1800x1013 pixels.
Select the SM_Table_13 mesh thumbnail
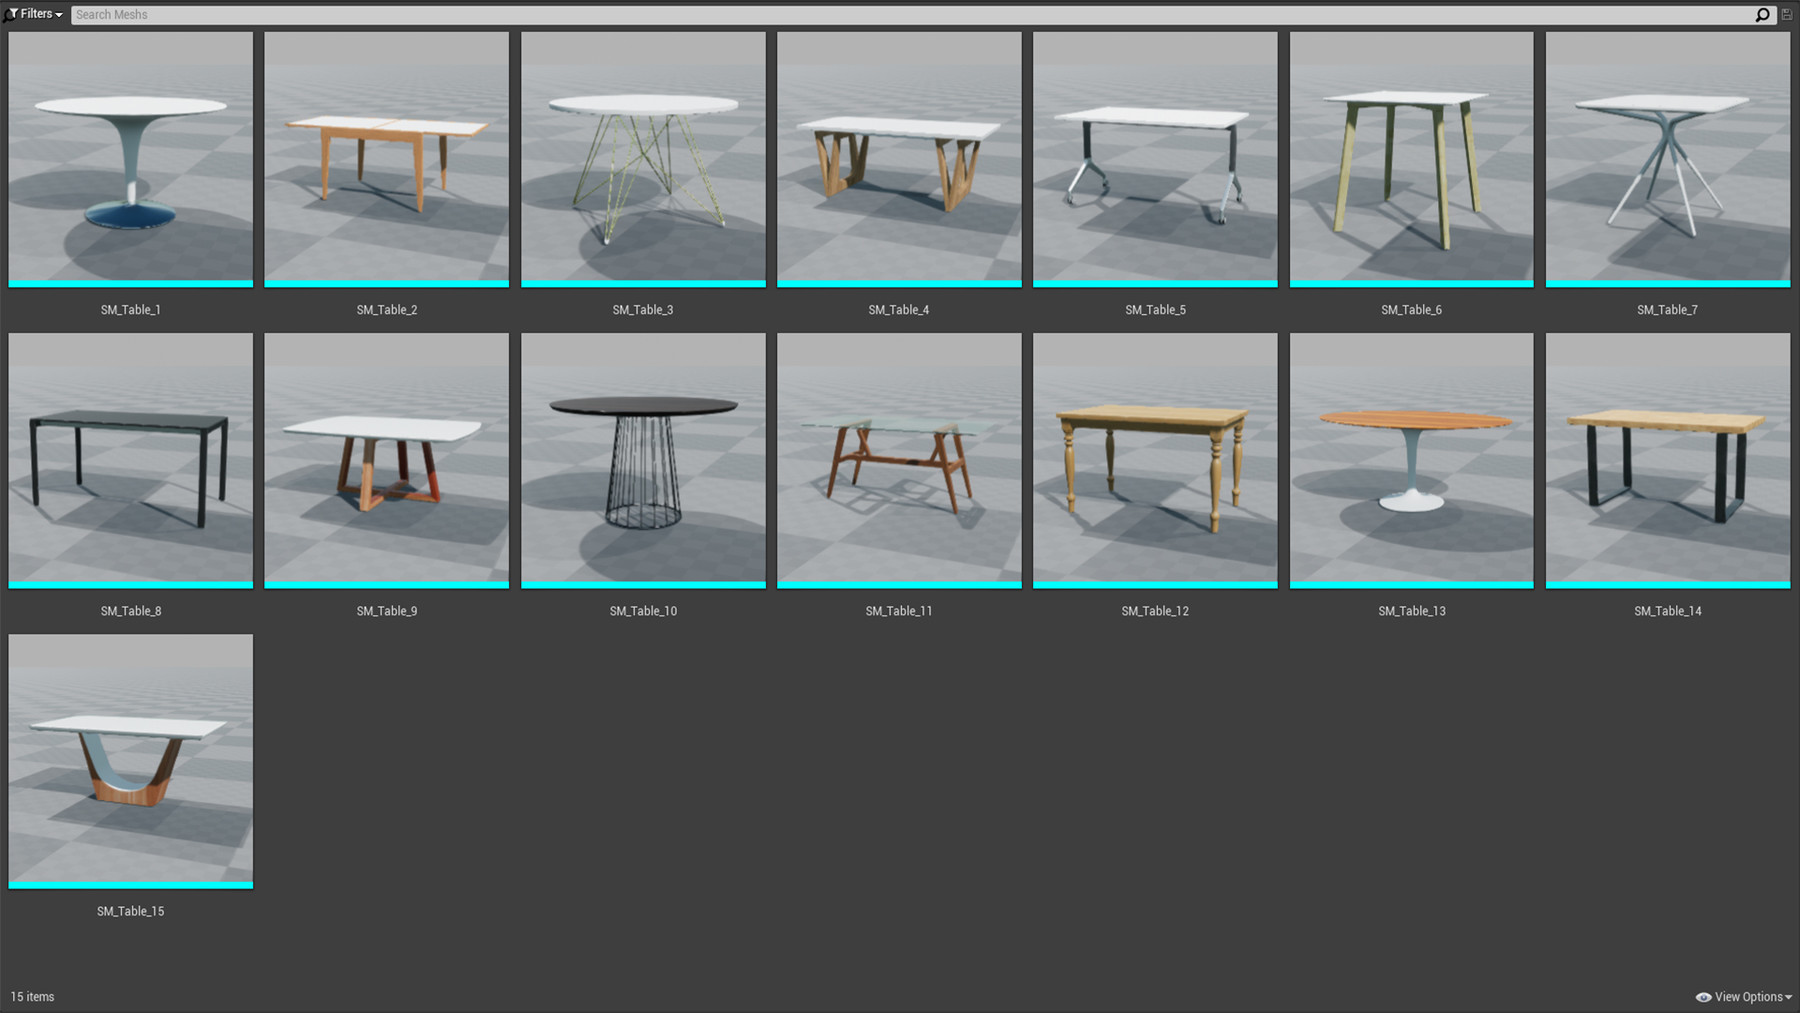click(x=1411, y=461)
